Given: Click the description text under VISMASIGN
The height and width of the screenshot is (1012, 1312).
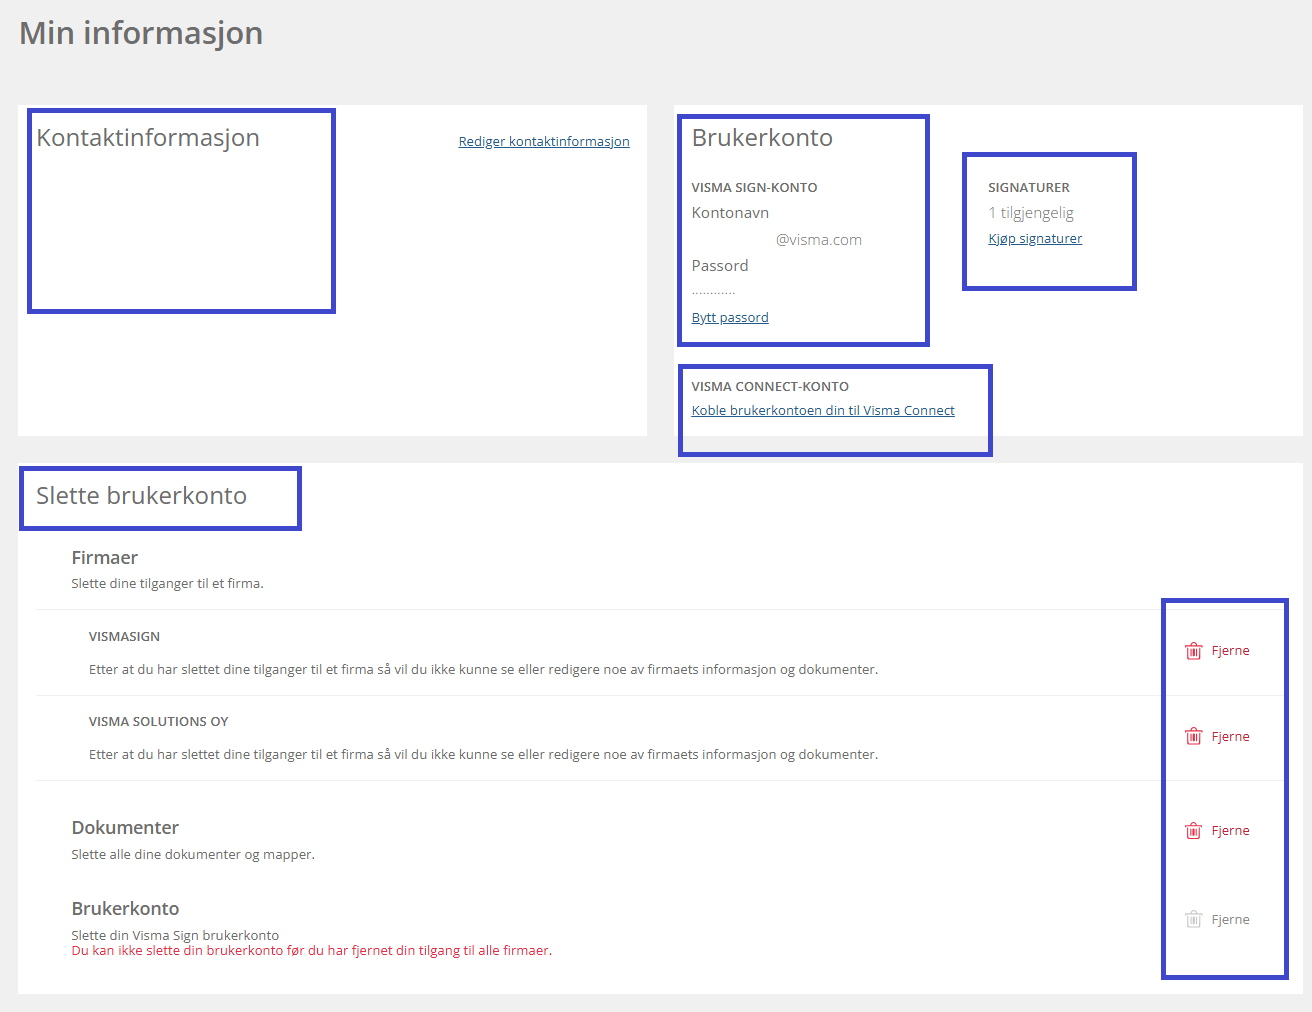Looking at the screenshot, I should pos(483,670).
